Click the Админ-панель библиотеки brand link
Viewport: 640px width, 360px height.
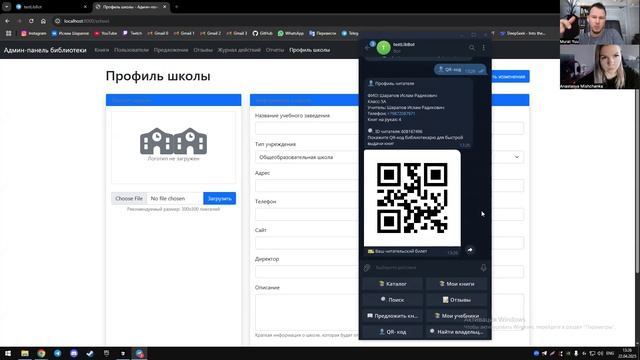[45, 50]
